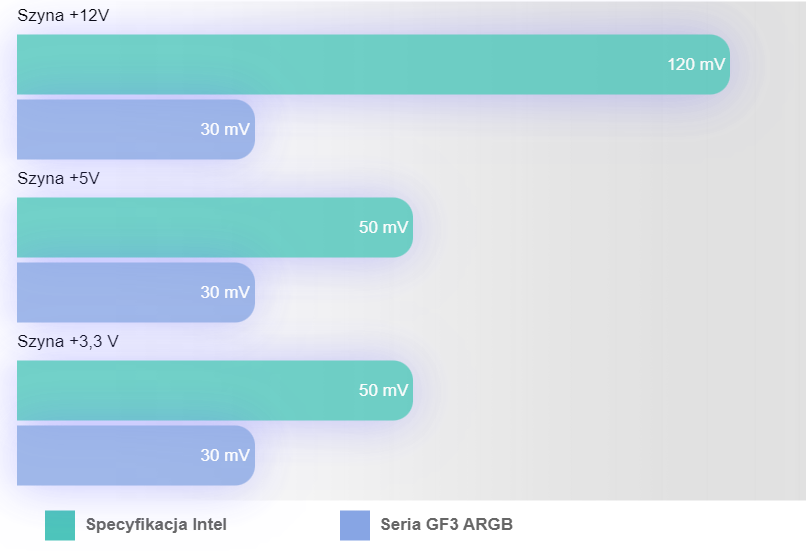The image size is (806, 551).
Task: Click the Szyna +12V heading
Action: [64, 16]
